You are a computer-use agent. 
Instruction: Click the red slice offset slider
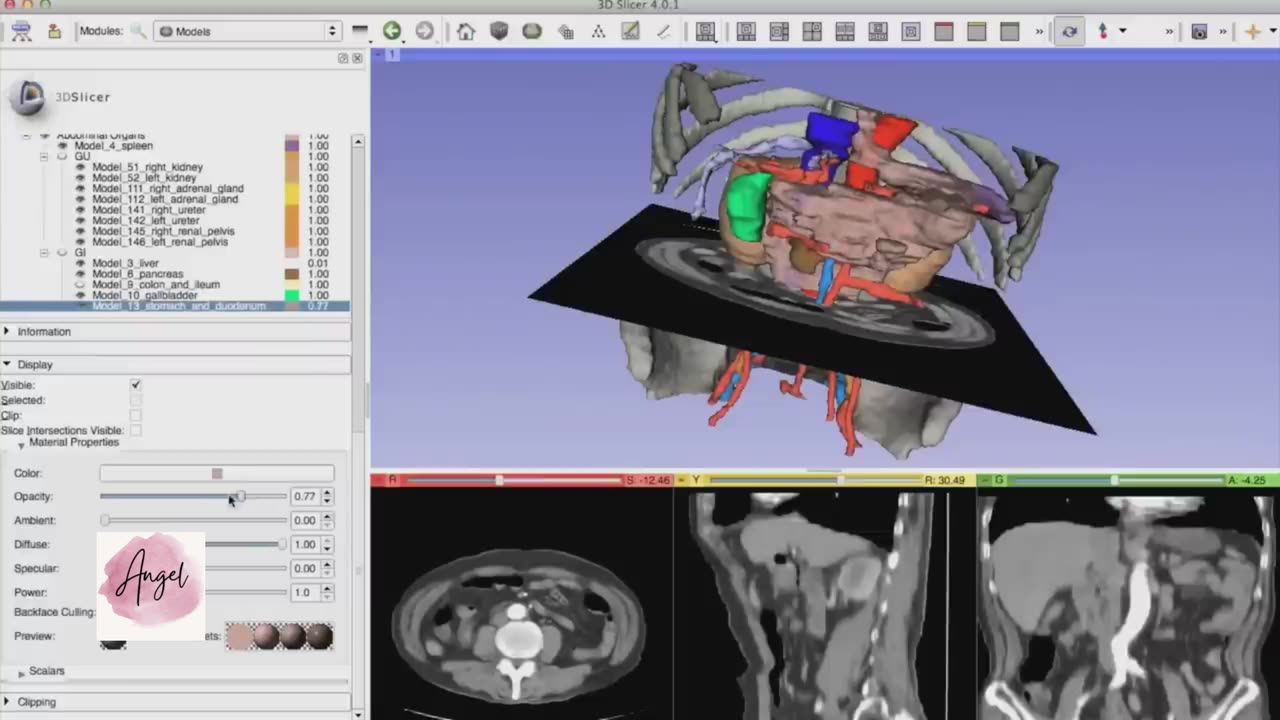point(500,480)
